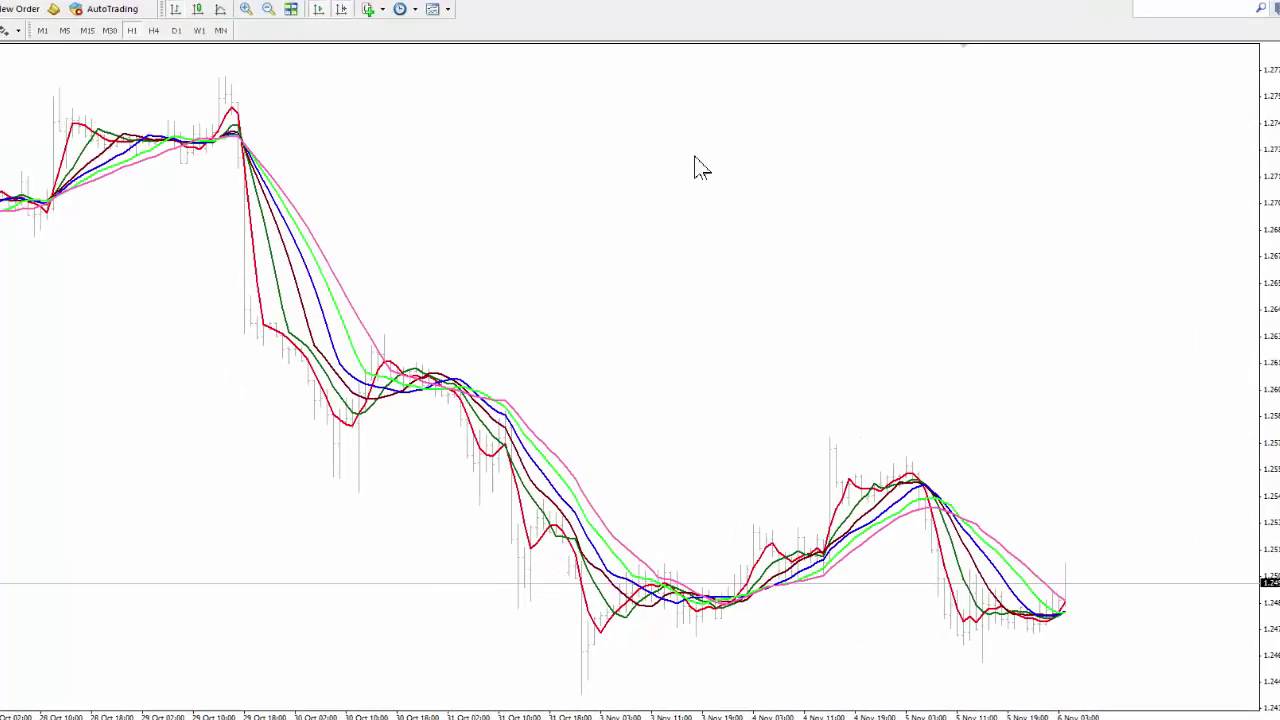Open the Periods clock dropdown arrow
This screenshot has height=720, width=1280.
pyautogui.click(x=414, y=9)
